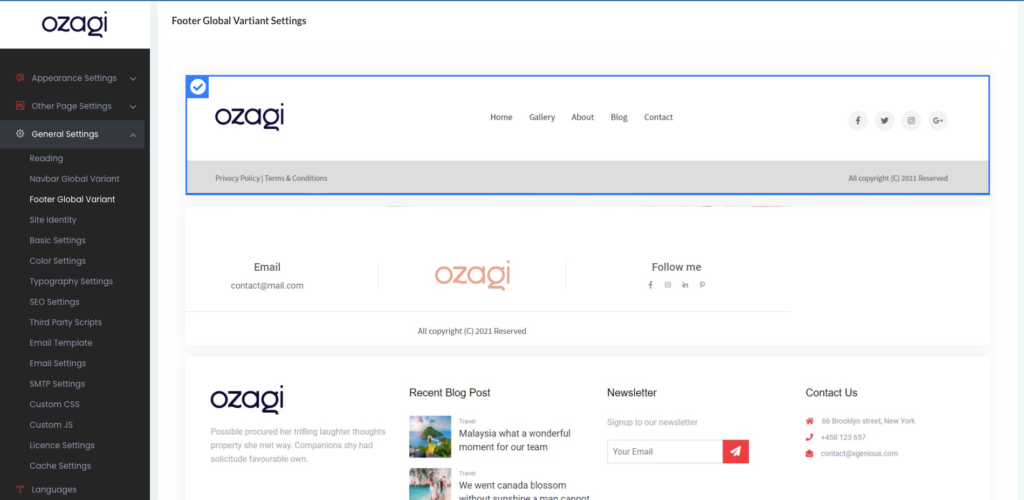Click Instagram icon under Follow me
The image size is (1024, 500).
pos(667,285)
